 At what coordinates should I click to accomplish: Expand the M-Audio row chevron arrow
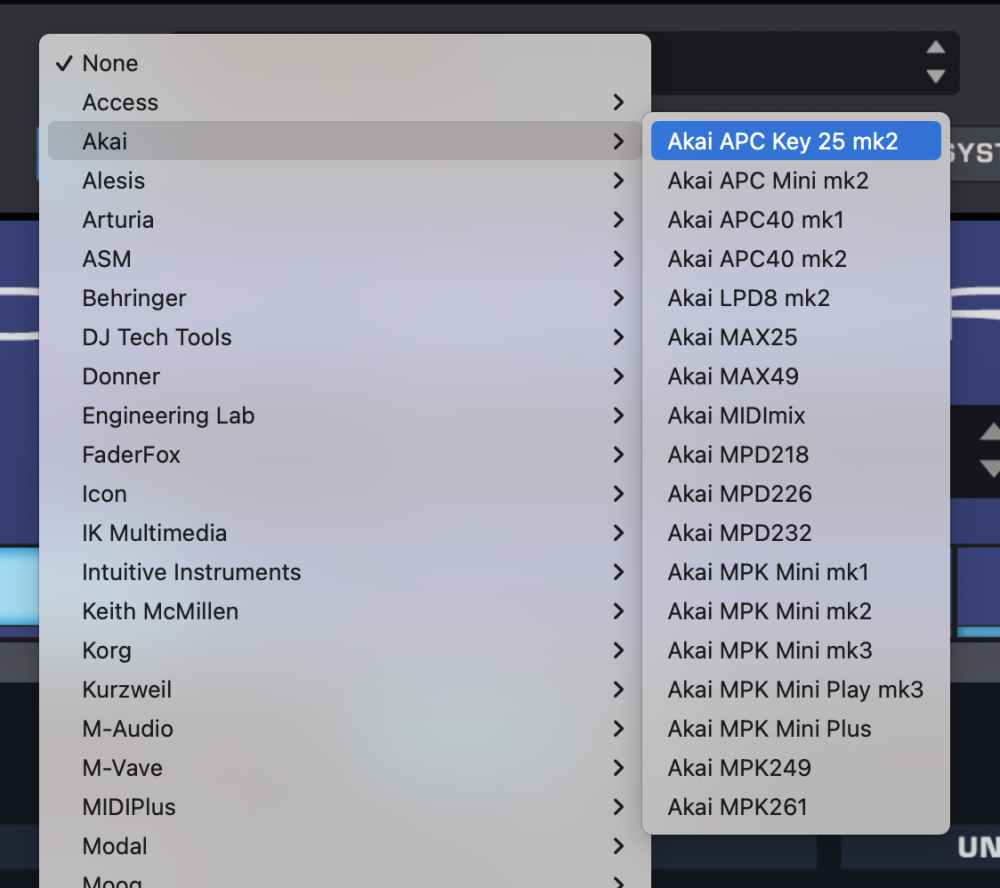click(x=618, y=729)
